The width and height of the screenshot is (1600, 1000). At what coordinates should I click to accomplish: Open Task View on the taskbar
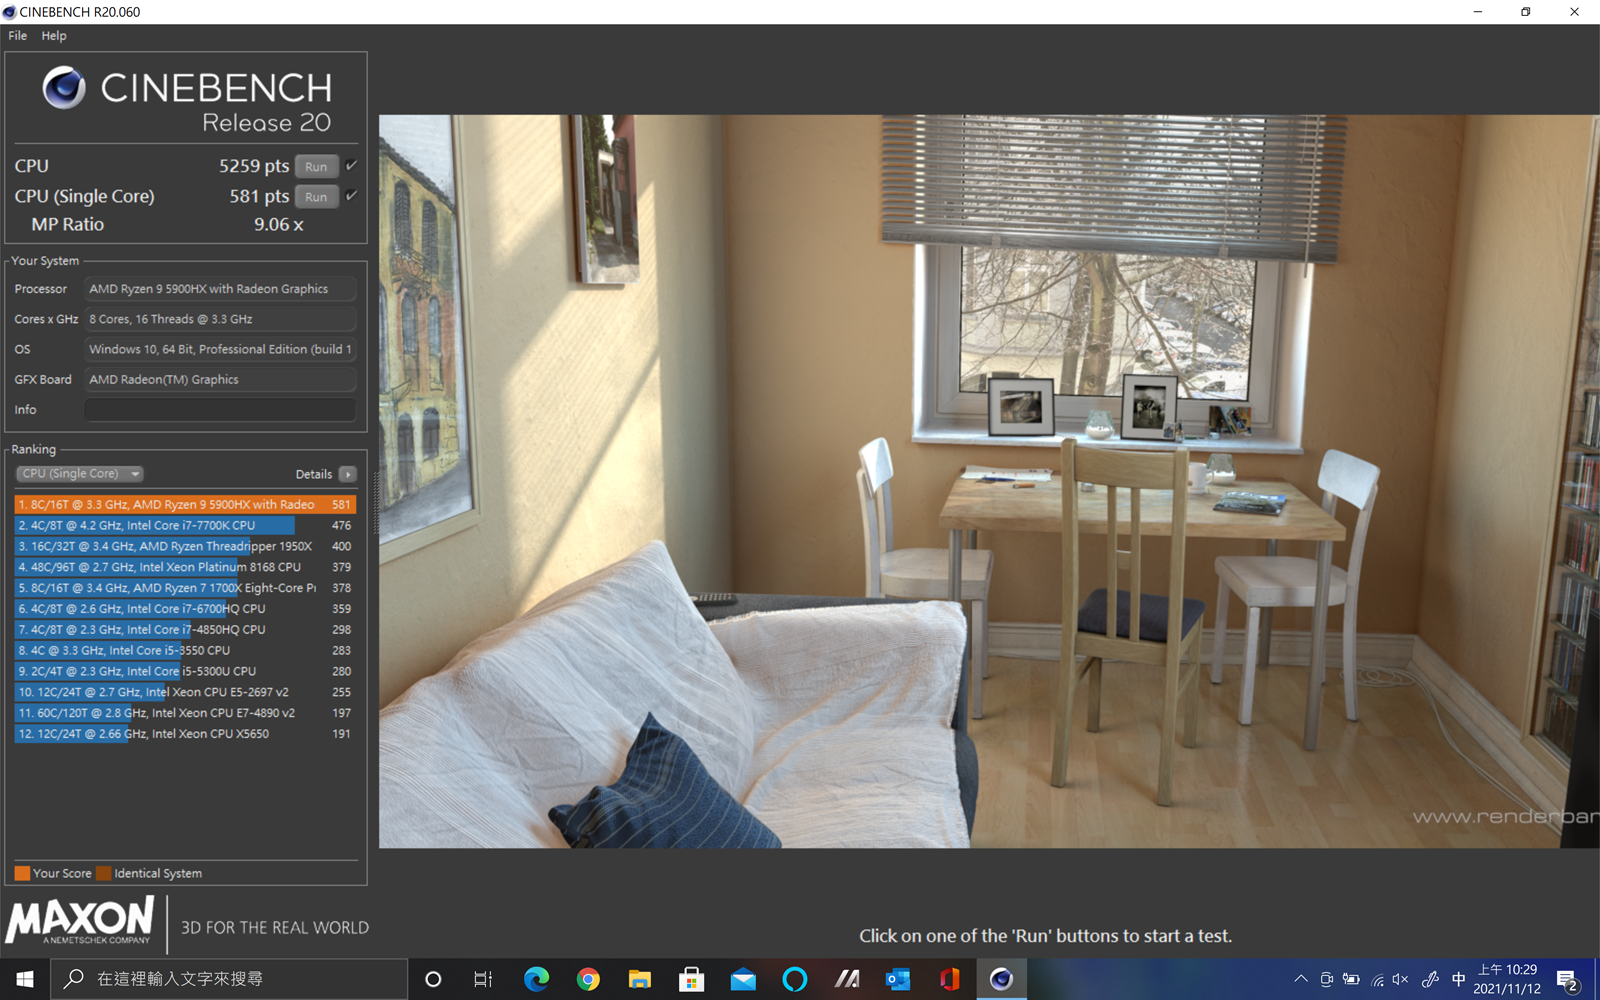pos(483,979)
